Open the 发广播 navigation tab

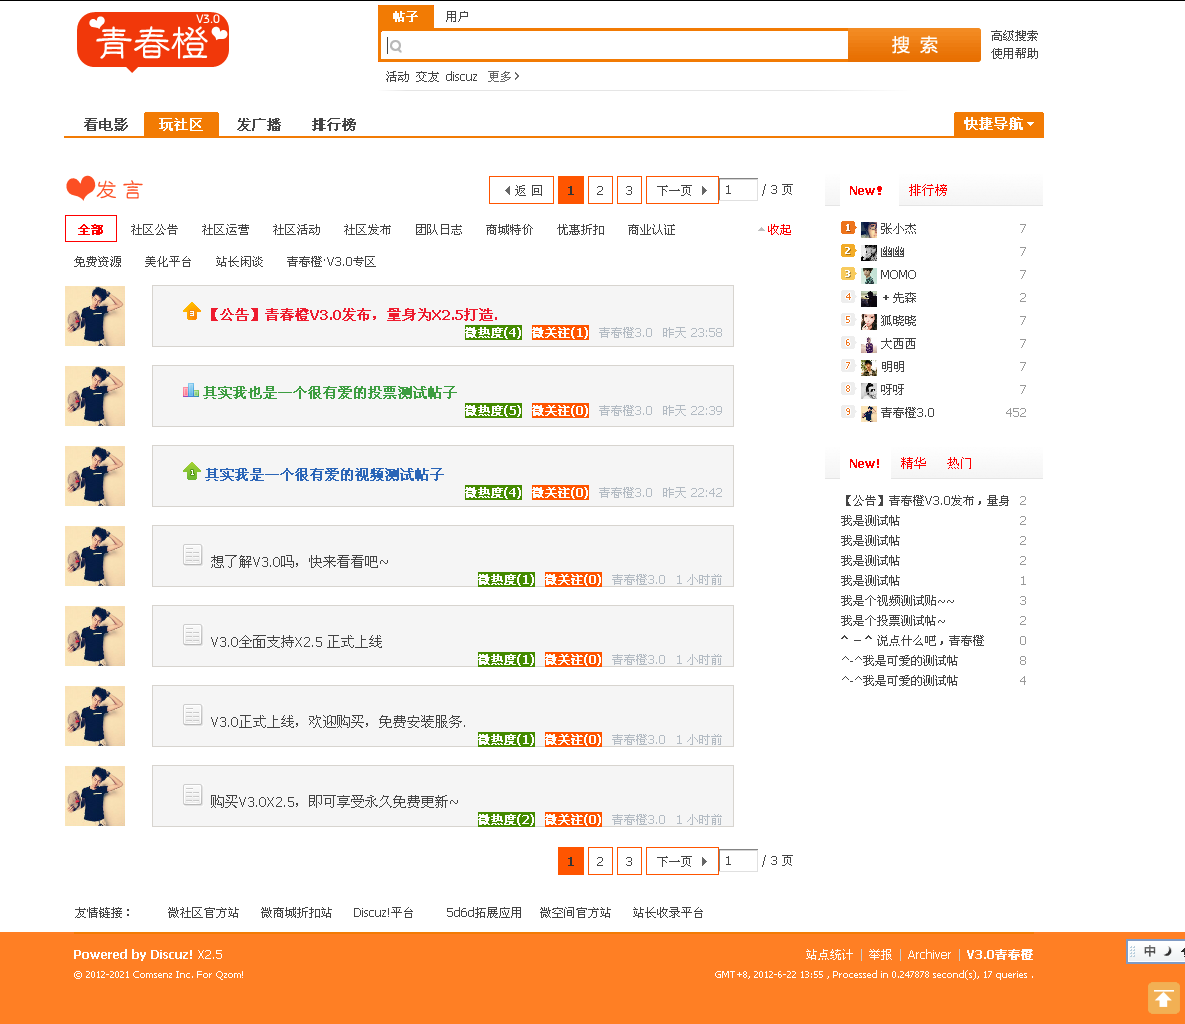coord(258,125)
